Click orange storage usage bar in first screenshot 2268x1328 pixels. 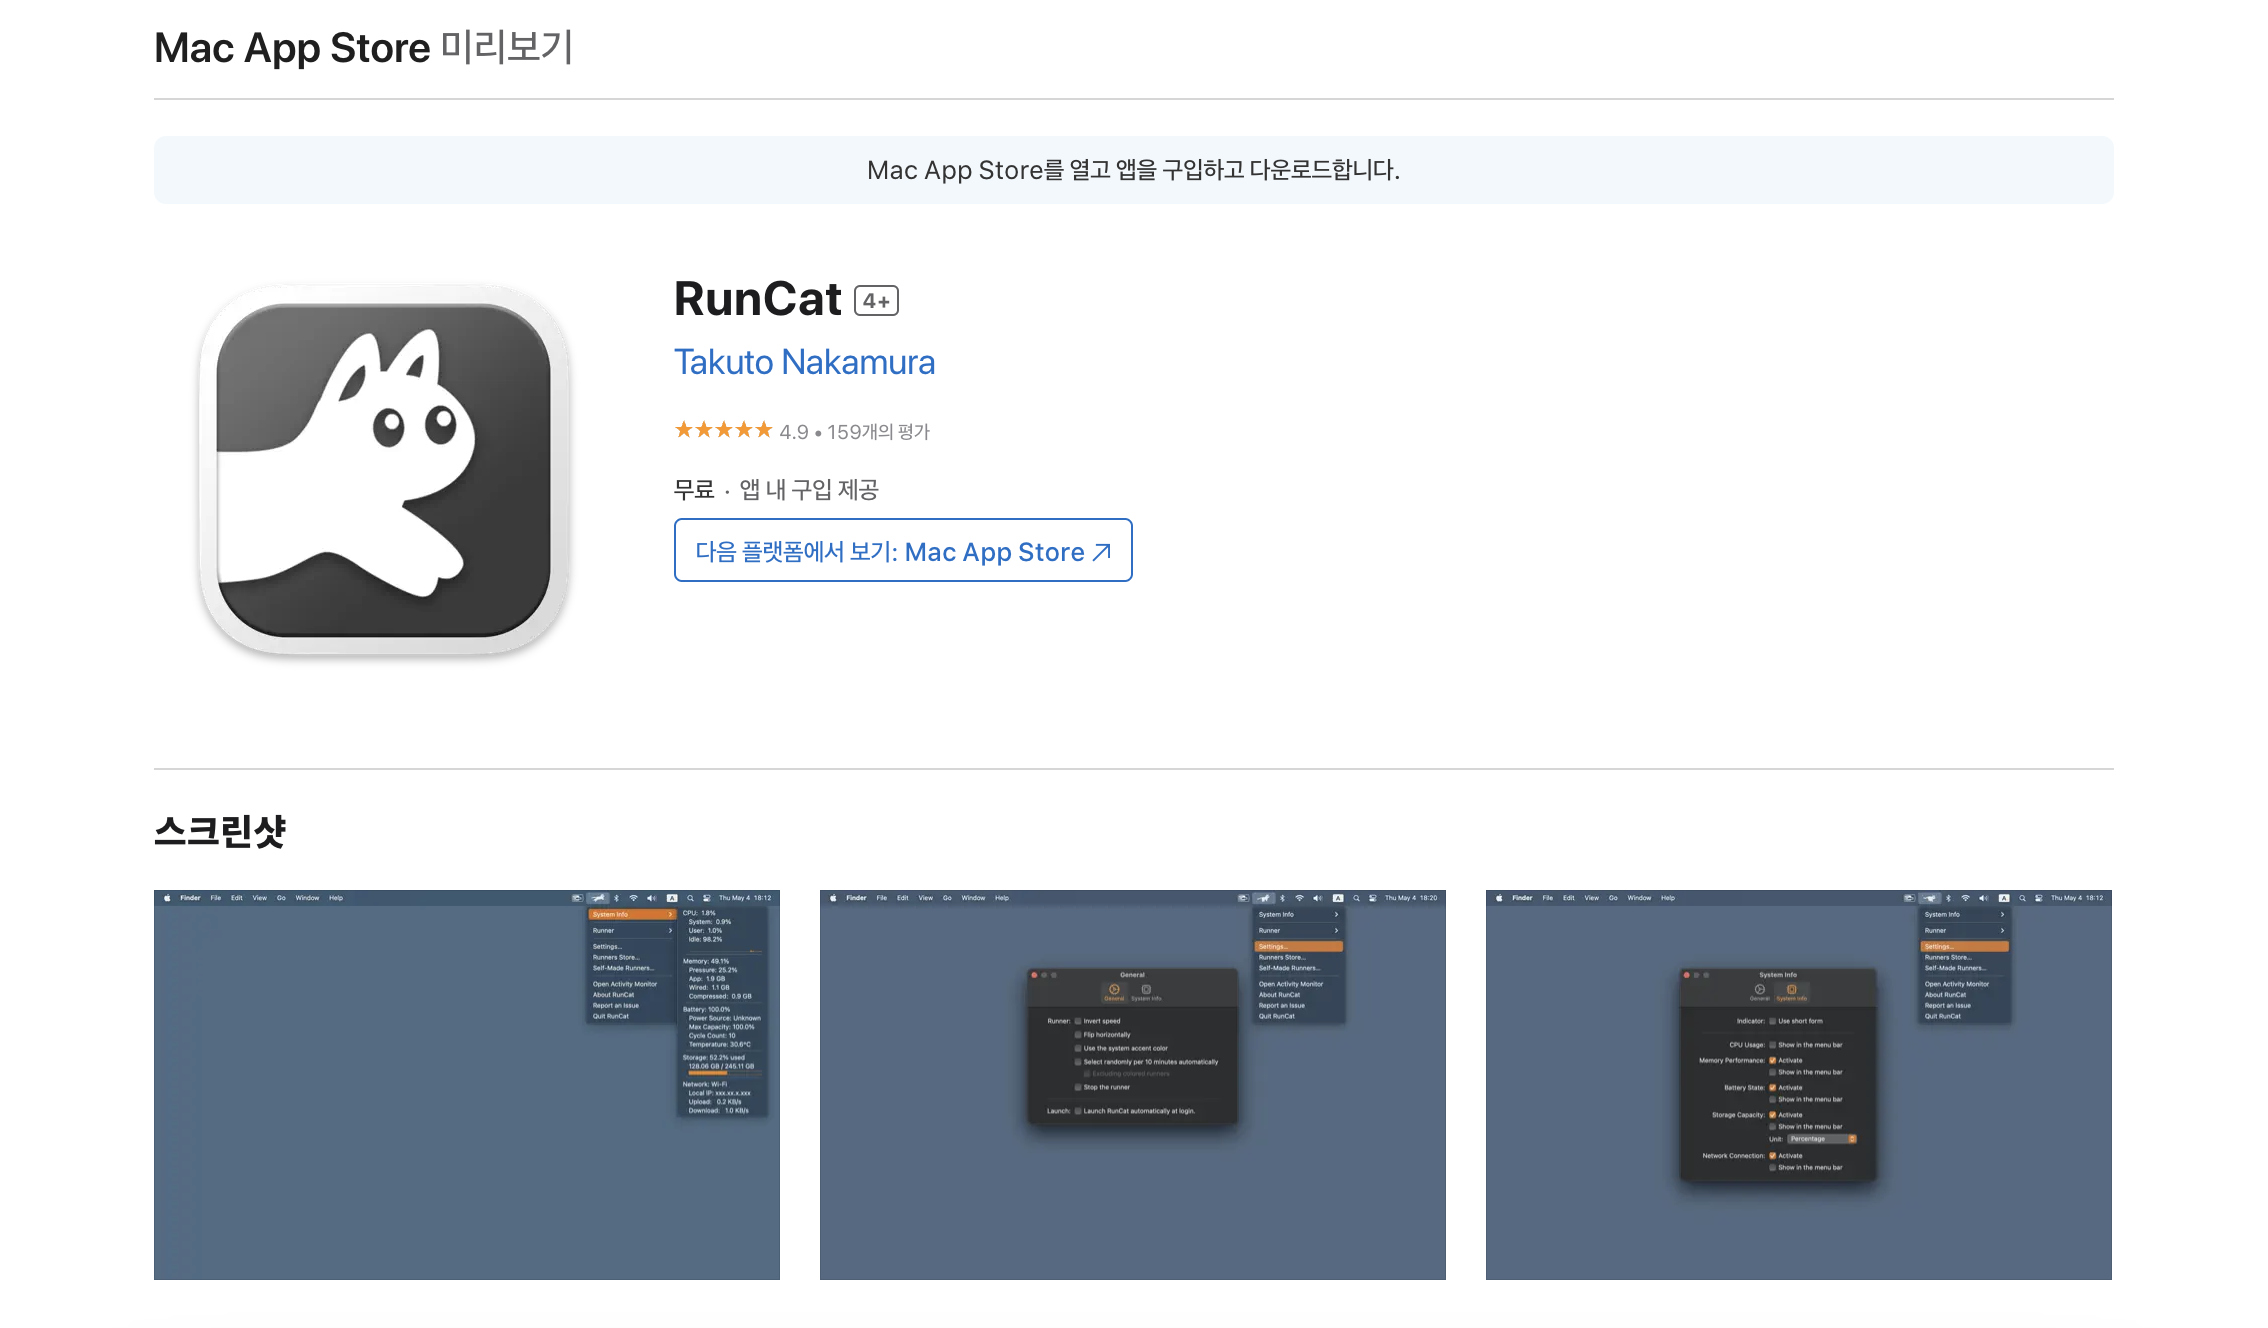coord(707,1073)
